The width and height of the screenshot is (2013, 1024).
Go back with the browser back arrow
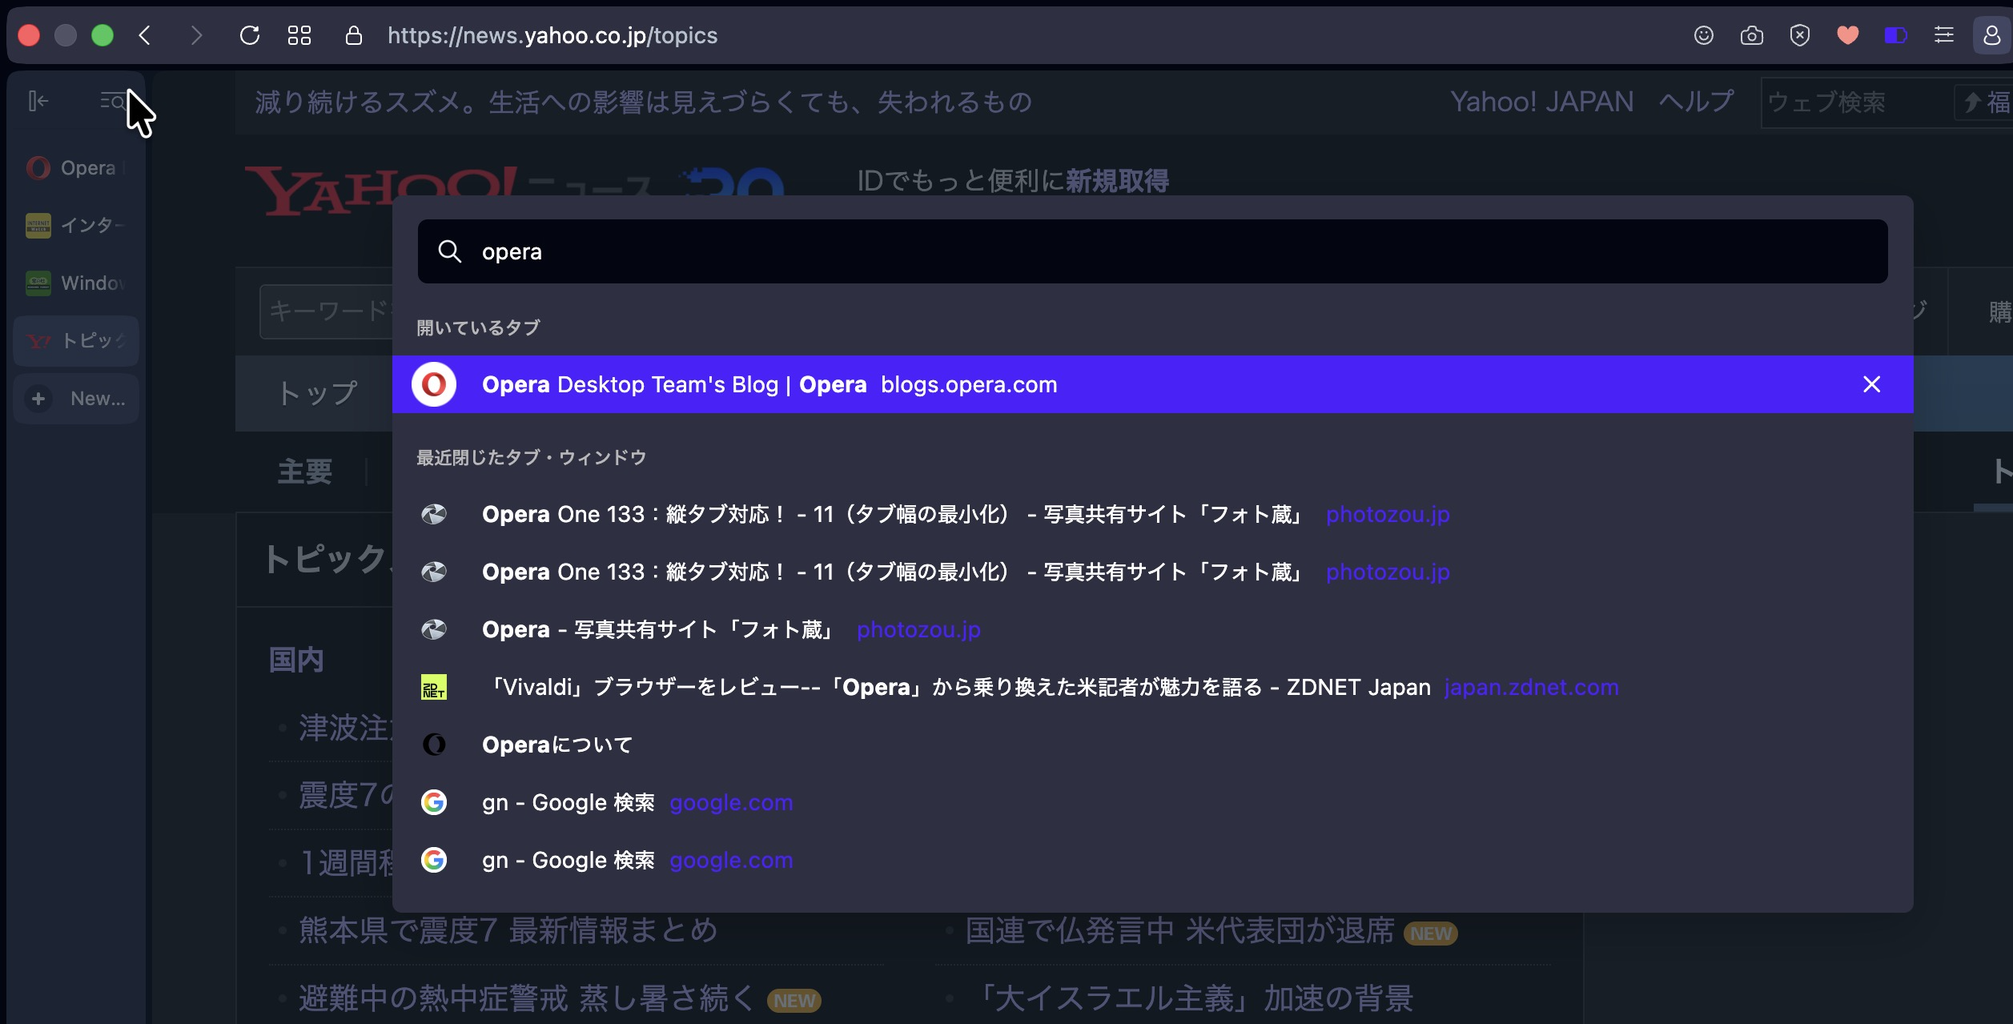[x=146, y=36]
